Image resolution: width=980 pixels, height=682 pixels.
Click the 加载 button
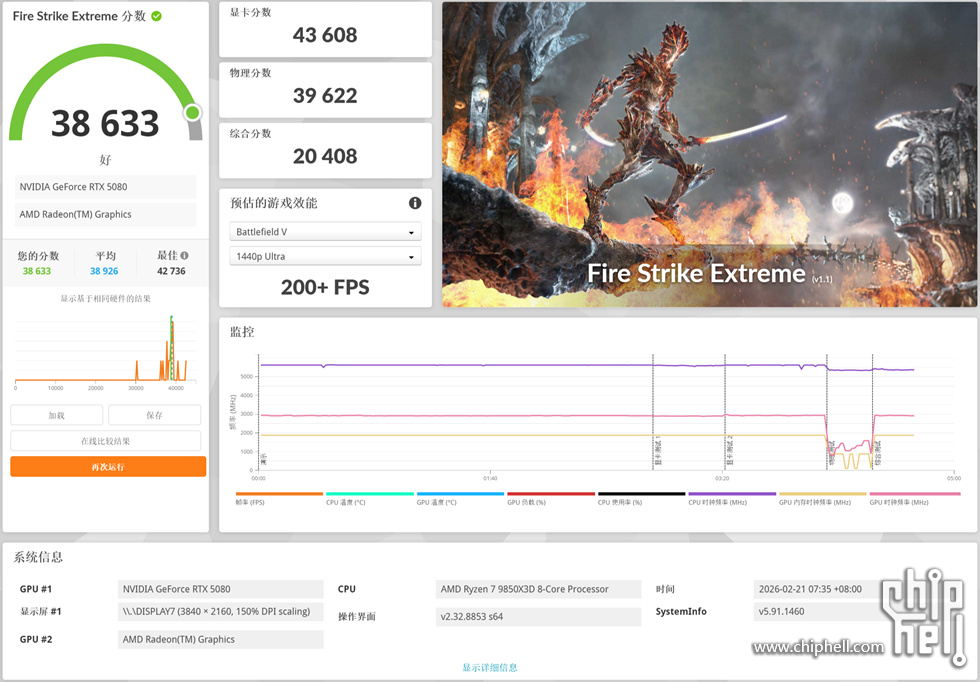[56, 415]
